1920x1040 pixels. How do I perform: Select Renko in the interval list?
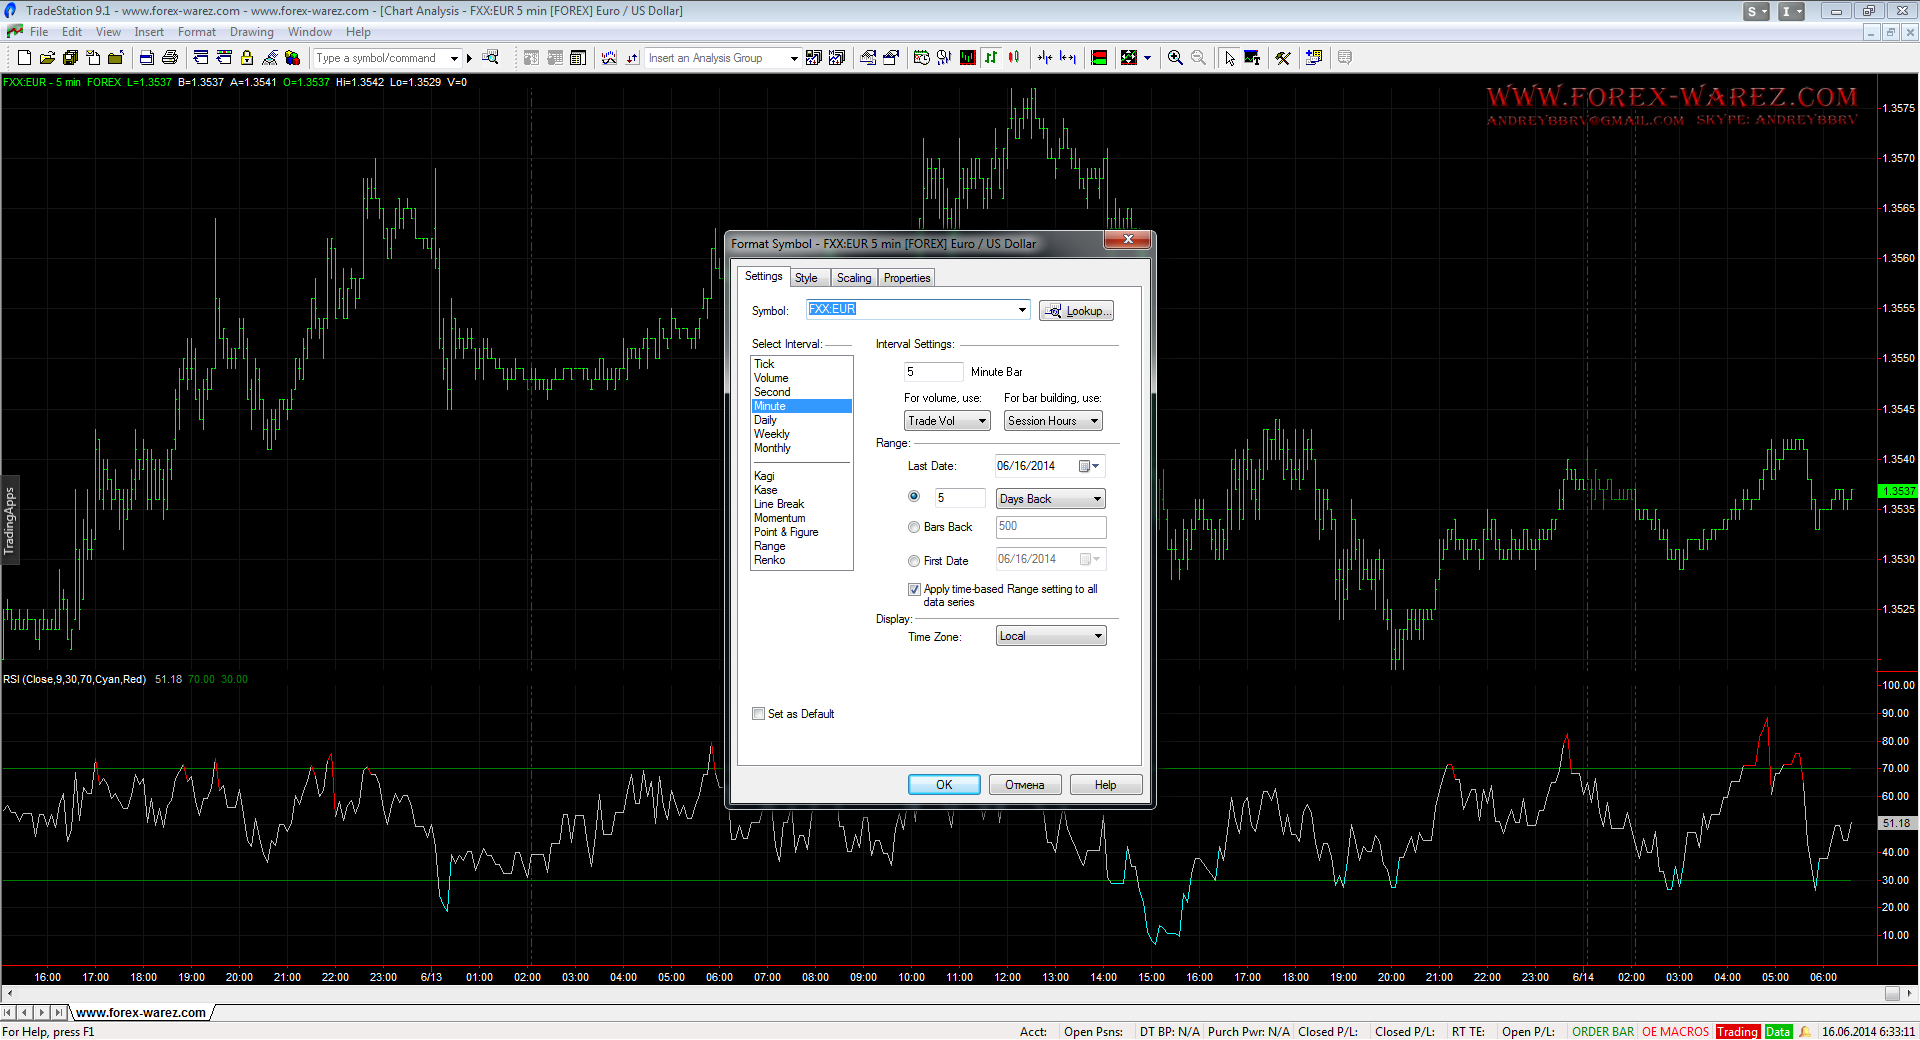(x=770, y=560)
